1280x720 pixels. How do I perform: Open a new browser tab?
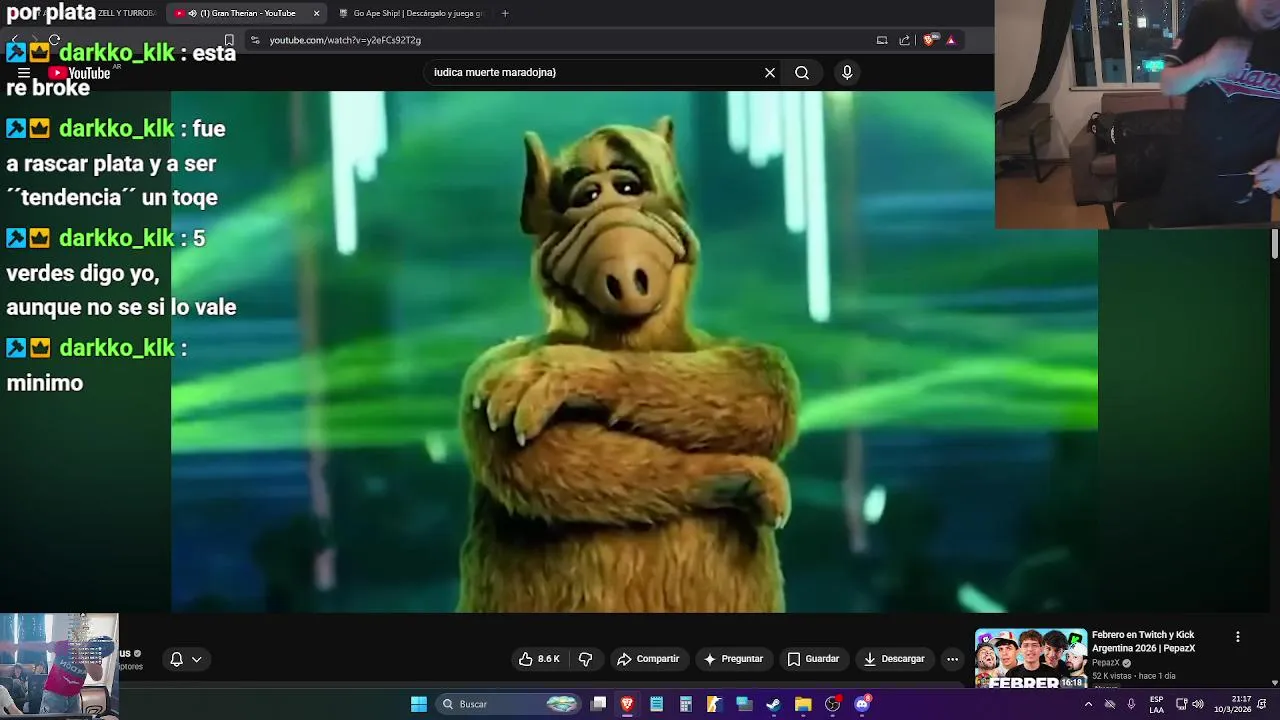[x=505, y=13]
